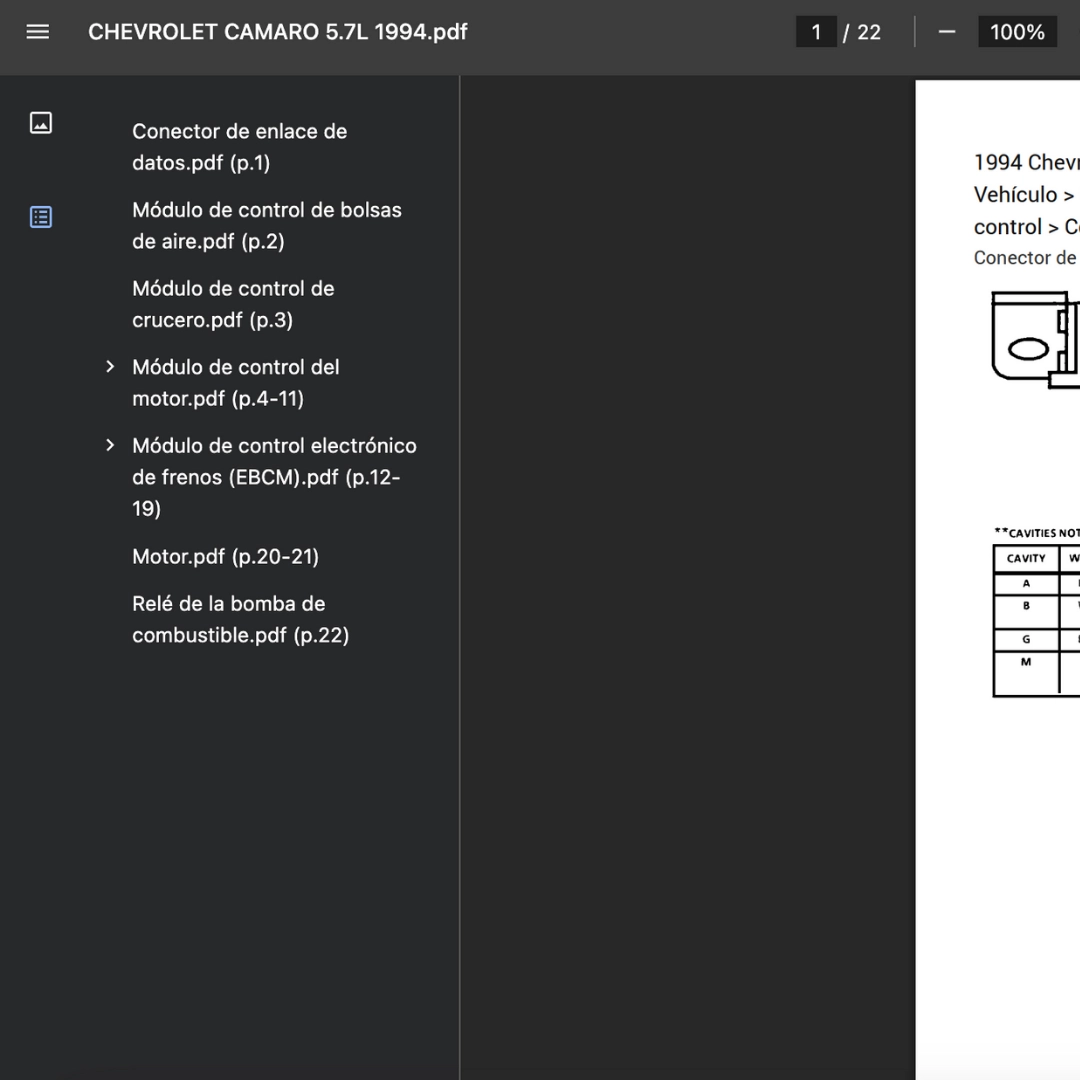
Task: Go to Módulo de control de bolsas de aire
Action: tap(267, 225)
